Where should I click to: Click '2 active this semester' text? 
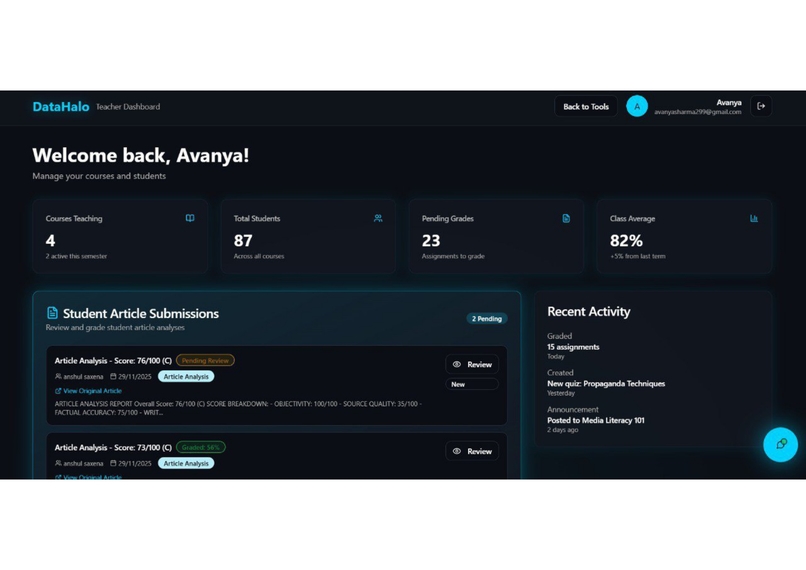76,256
